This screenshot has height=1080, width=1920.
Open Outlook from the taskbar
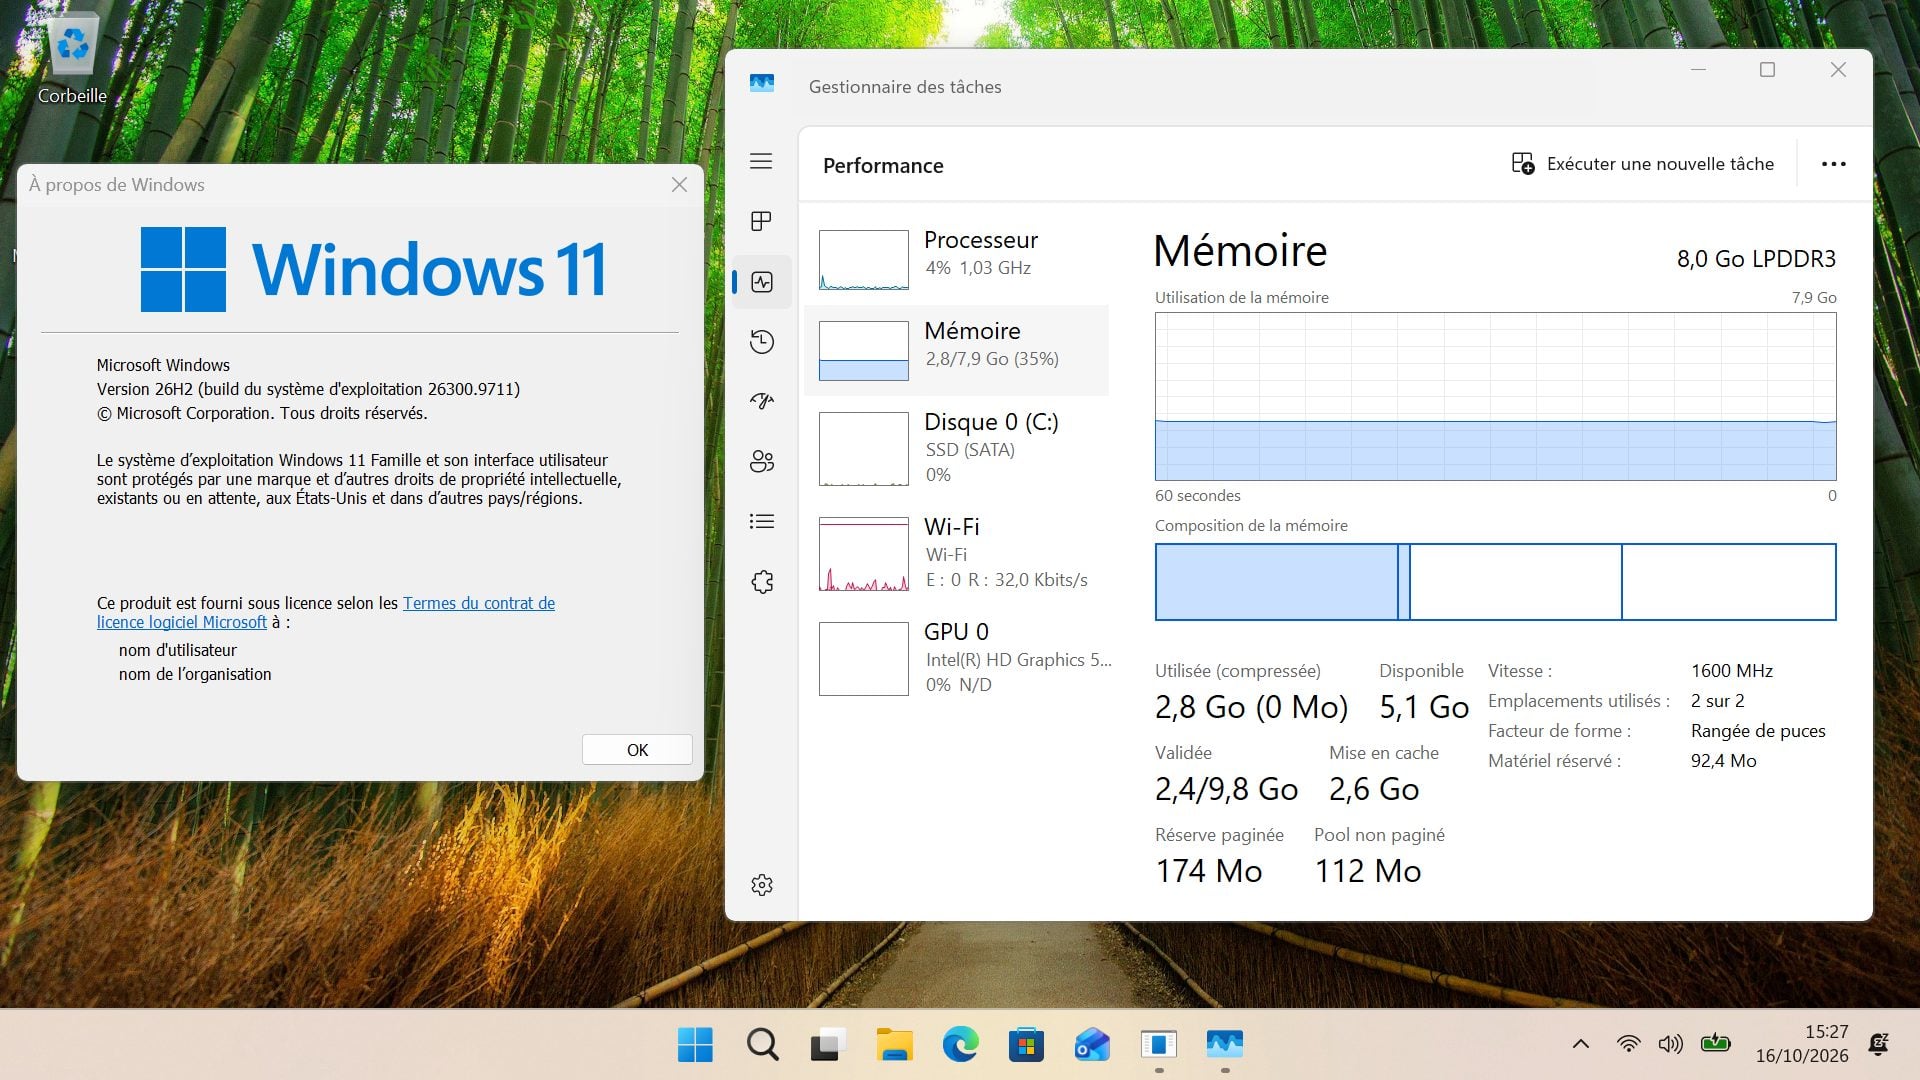tap(1092, 1045)
